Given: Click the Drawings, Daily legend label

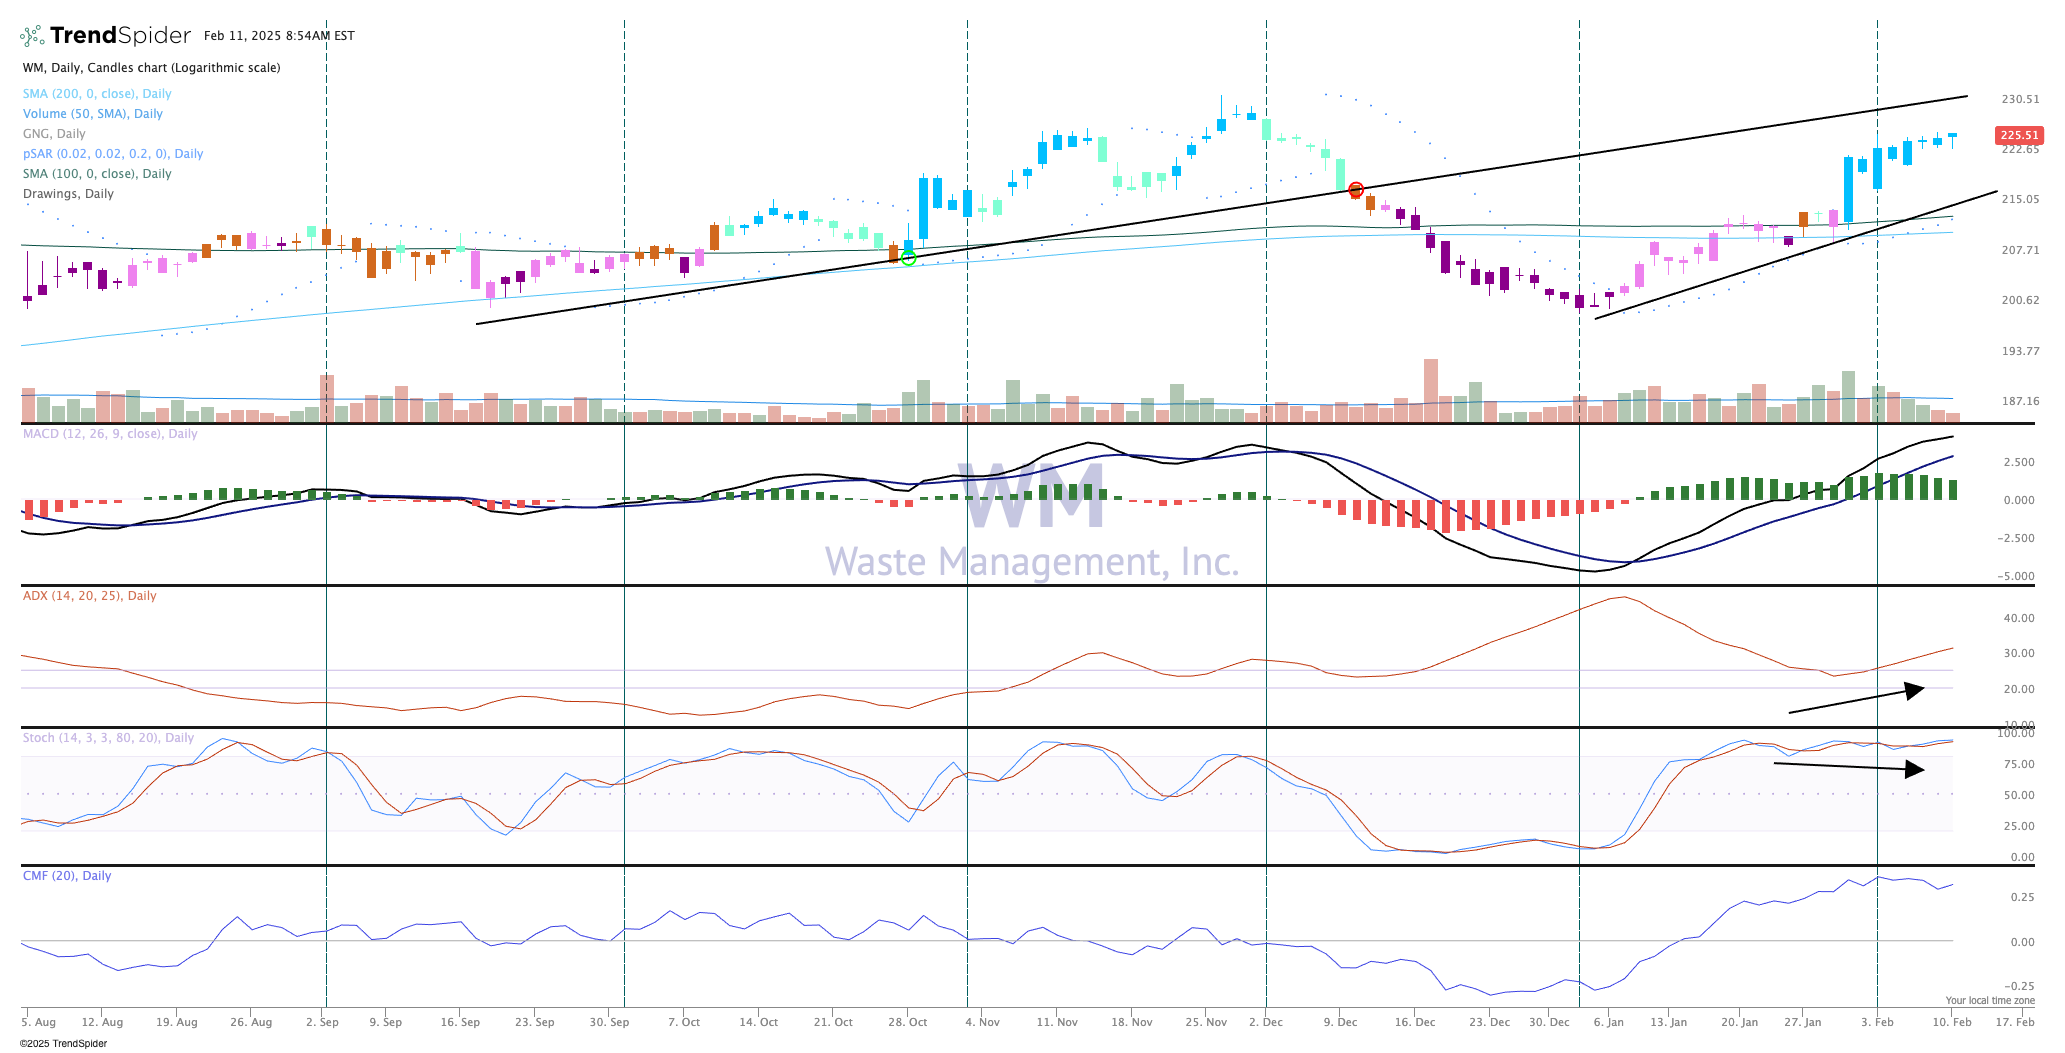Looking at the screenshot, I should (x=68, y=194).
